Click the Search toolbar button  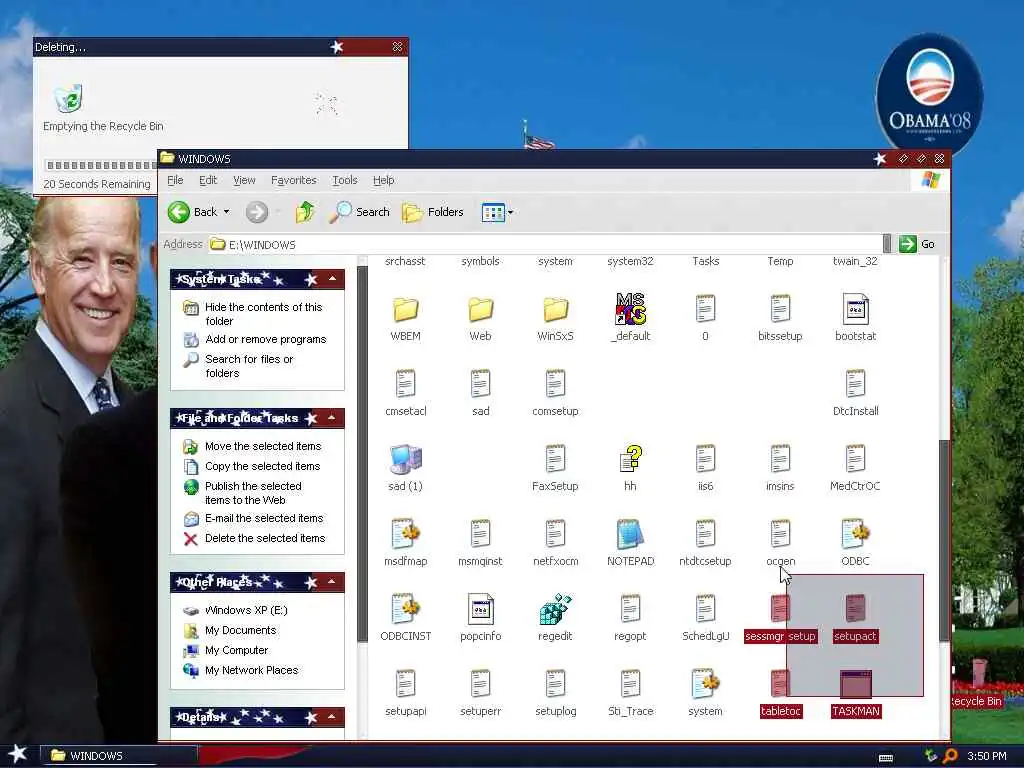(359, 212)
